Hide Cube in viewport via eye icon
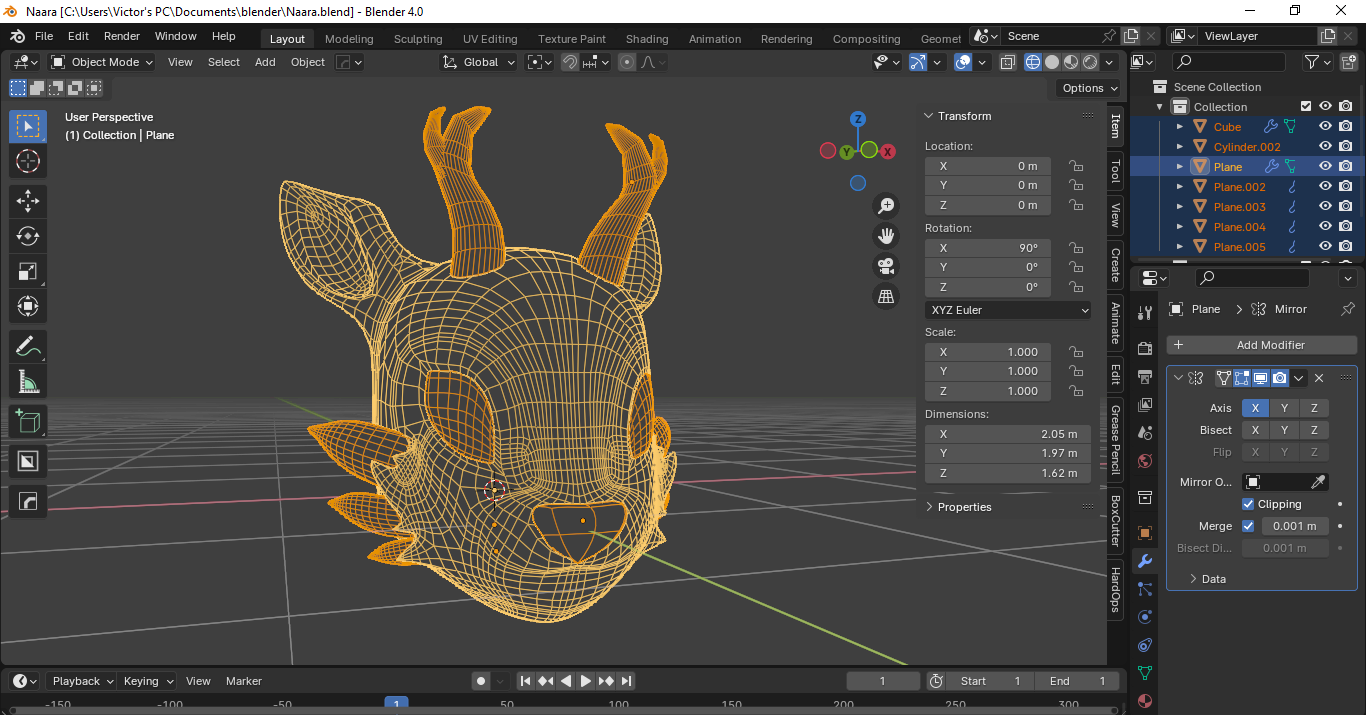This screenshot has height=715, width=1366. [1325, 127]
